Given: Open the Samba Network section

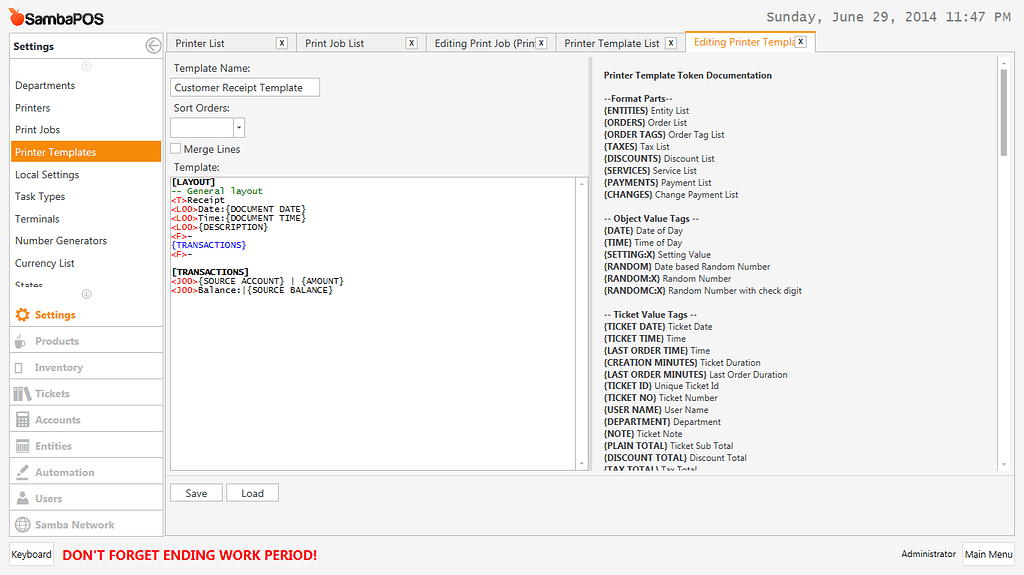Looking at the screenshot, I should (x=86, y=524).
